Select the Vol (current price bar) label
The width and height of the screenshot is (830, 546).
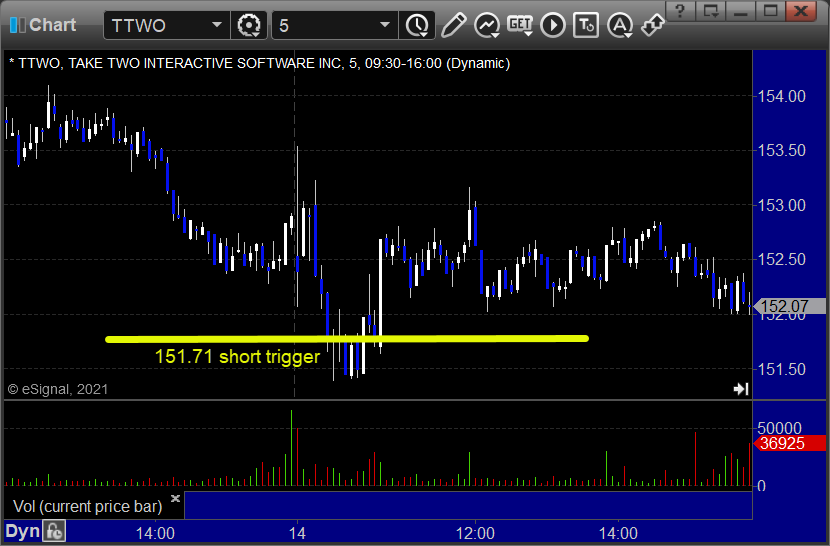pyautogui.click(x=87, y=506)
